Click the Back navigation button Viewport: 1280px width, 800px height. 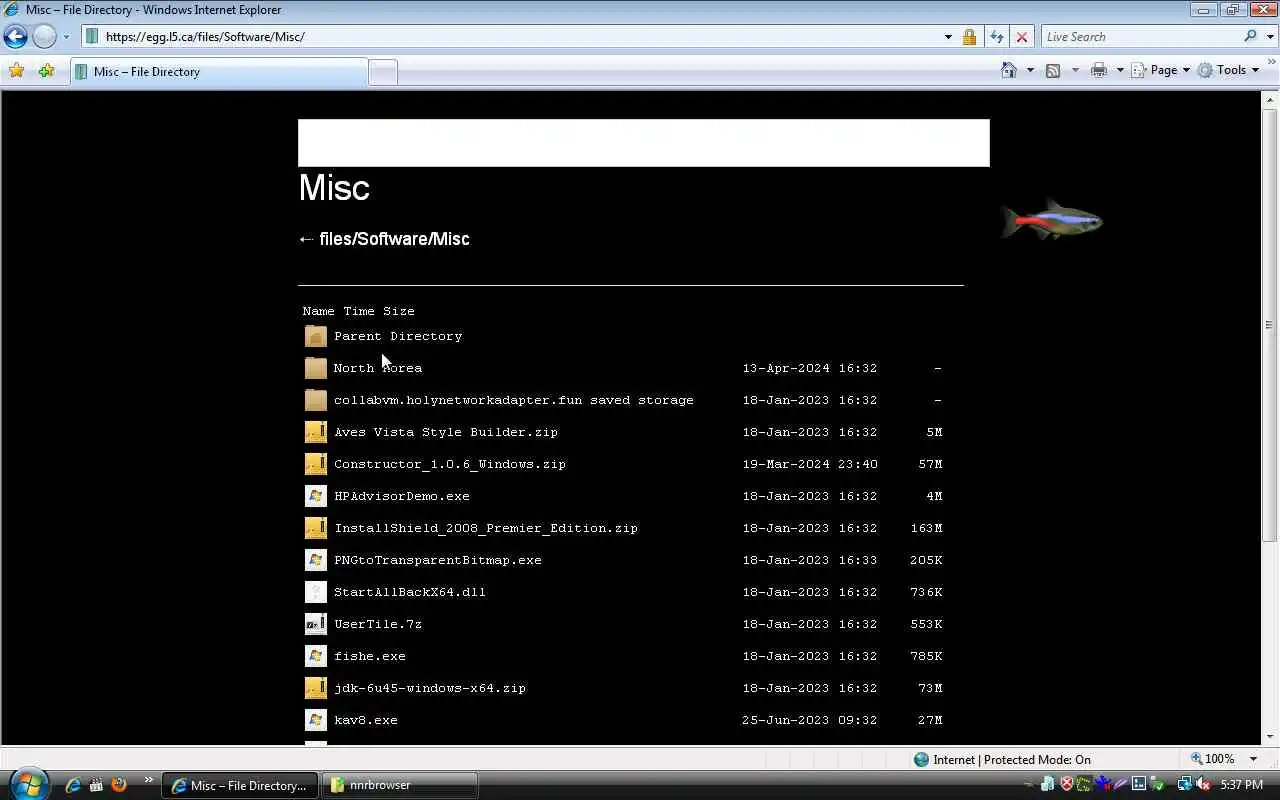pos(15,37)
